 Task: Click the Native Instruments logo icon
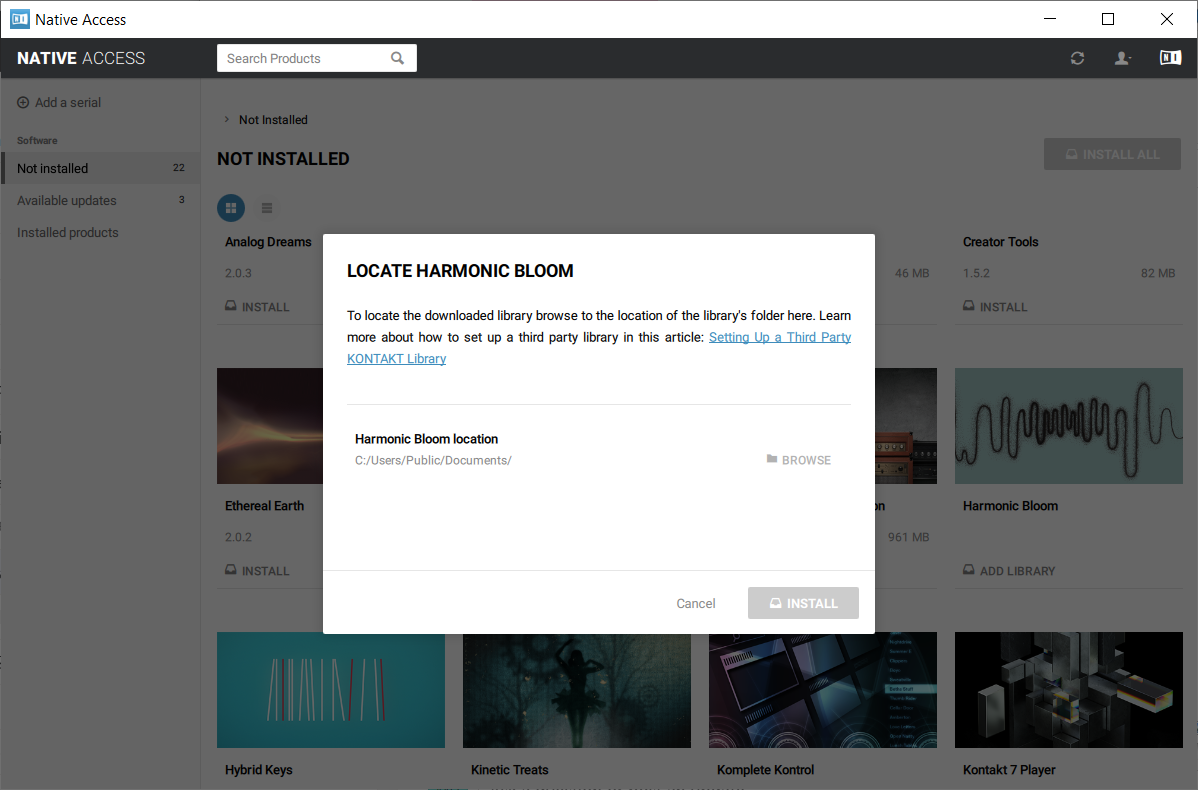1170,58
